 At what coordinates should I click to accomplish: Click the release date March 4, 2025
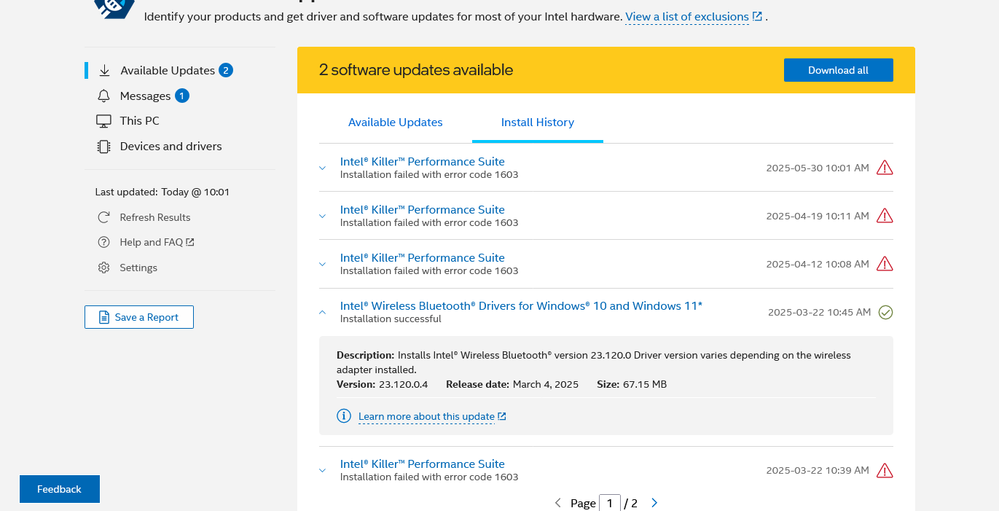545,384
